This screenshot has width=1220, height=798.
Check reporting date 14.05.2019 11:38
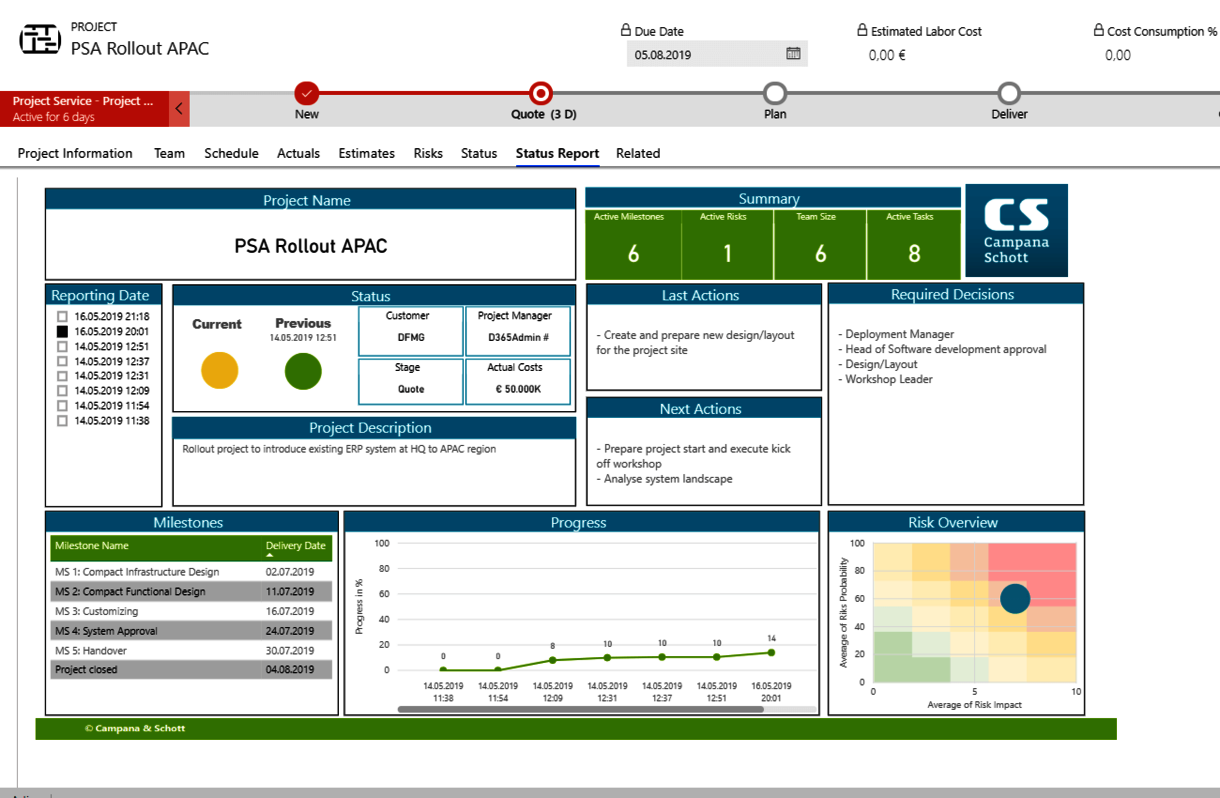click(62, 421)
